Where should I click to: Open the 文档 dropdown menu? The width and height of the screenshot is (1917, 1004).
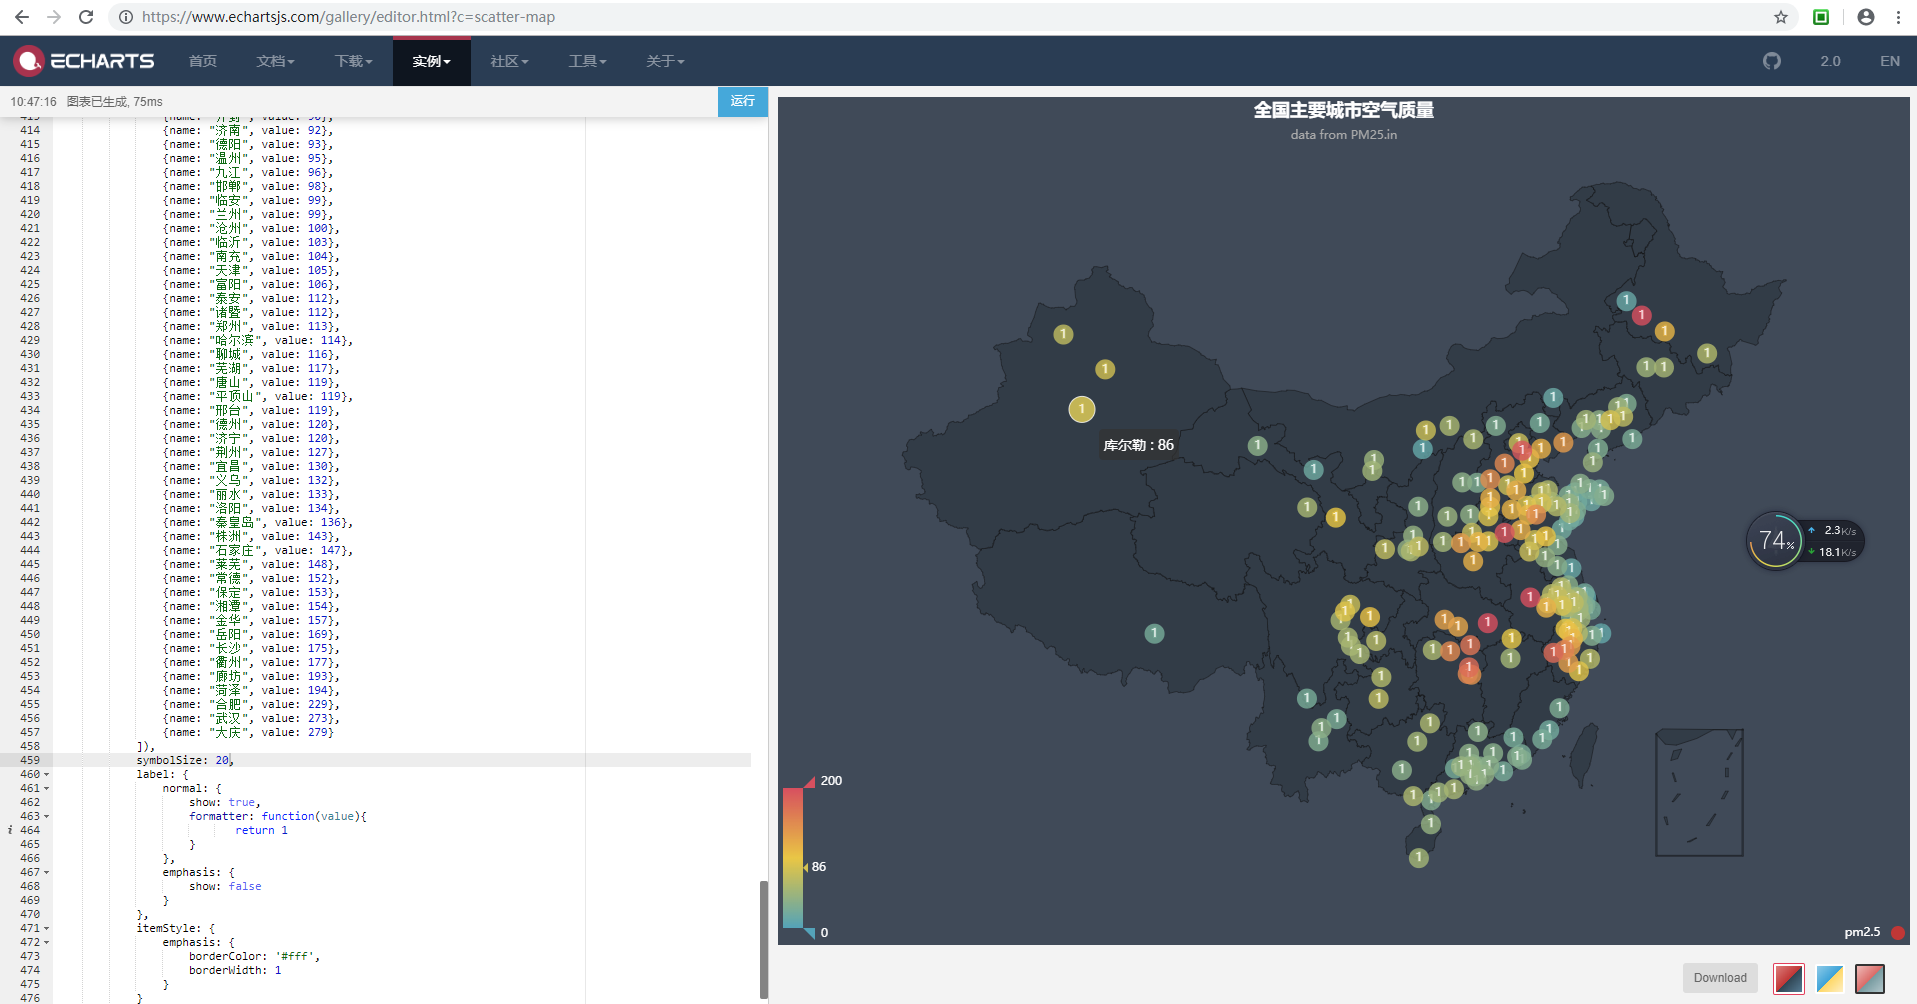[x=275, y=61]
